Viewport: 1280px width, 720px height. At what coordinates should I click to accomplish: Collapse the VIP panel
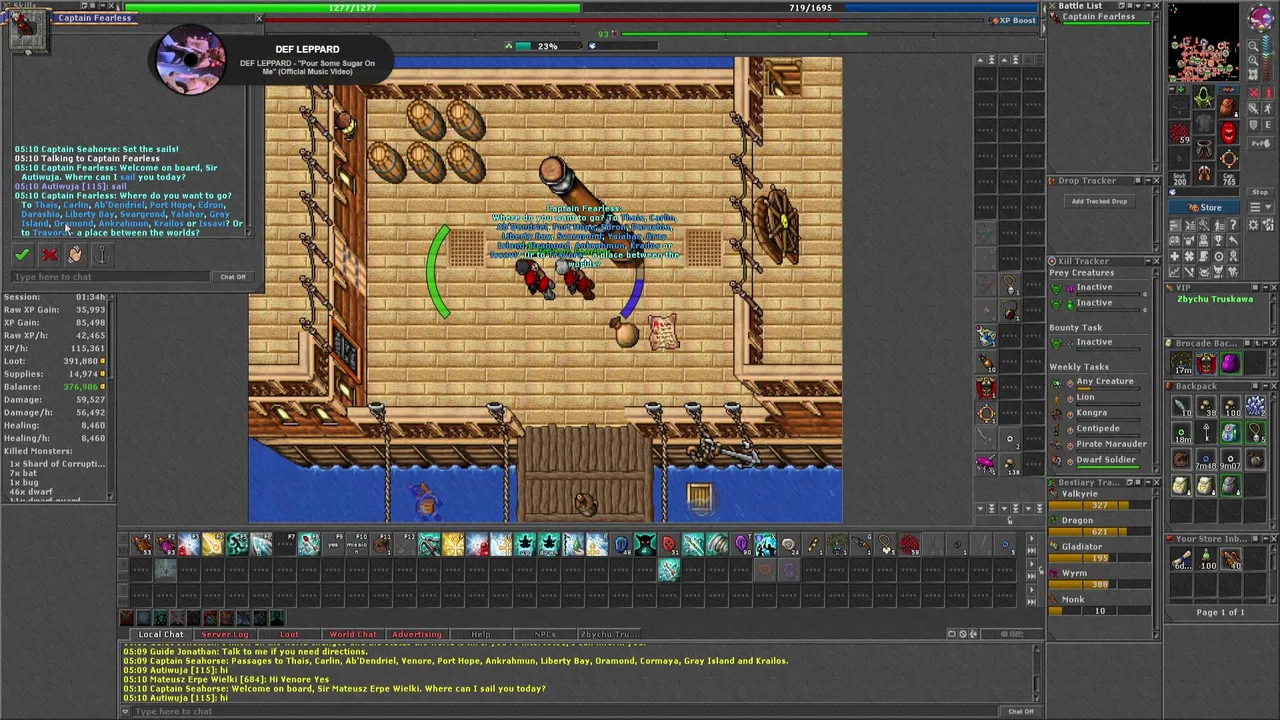click(1265, 287)
